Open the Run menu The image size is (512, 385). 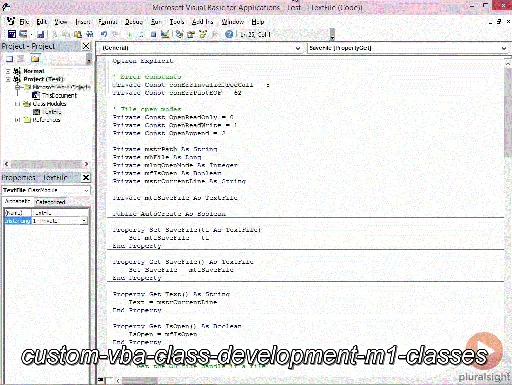pyautogui.click(x=156, y=22)
